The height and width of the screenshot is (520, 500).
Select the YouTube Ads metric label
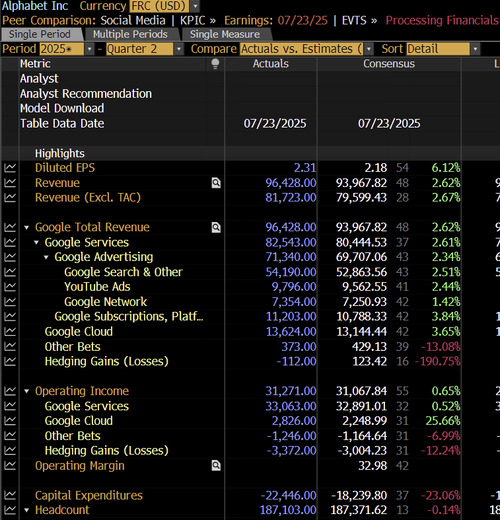(97, 287)
